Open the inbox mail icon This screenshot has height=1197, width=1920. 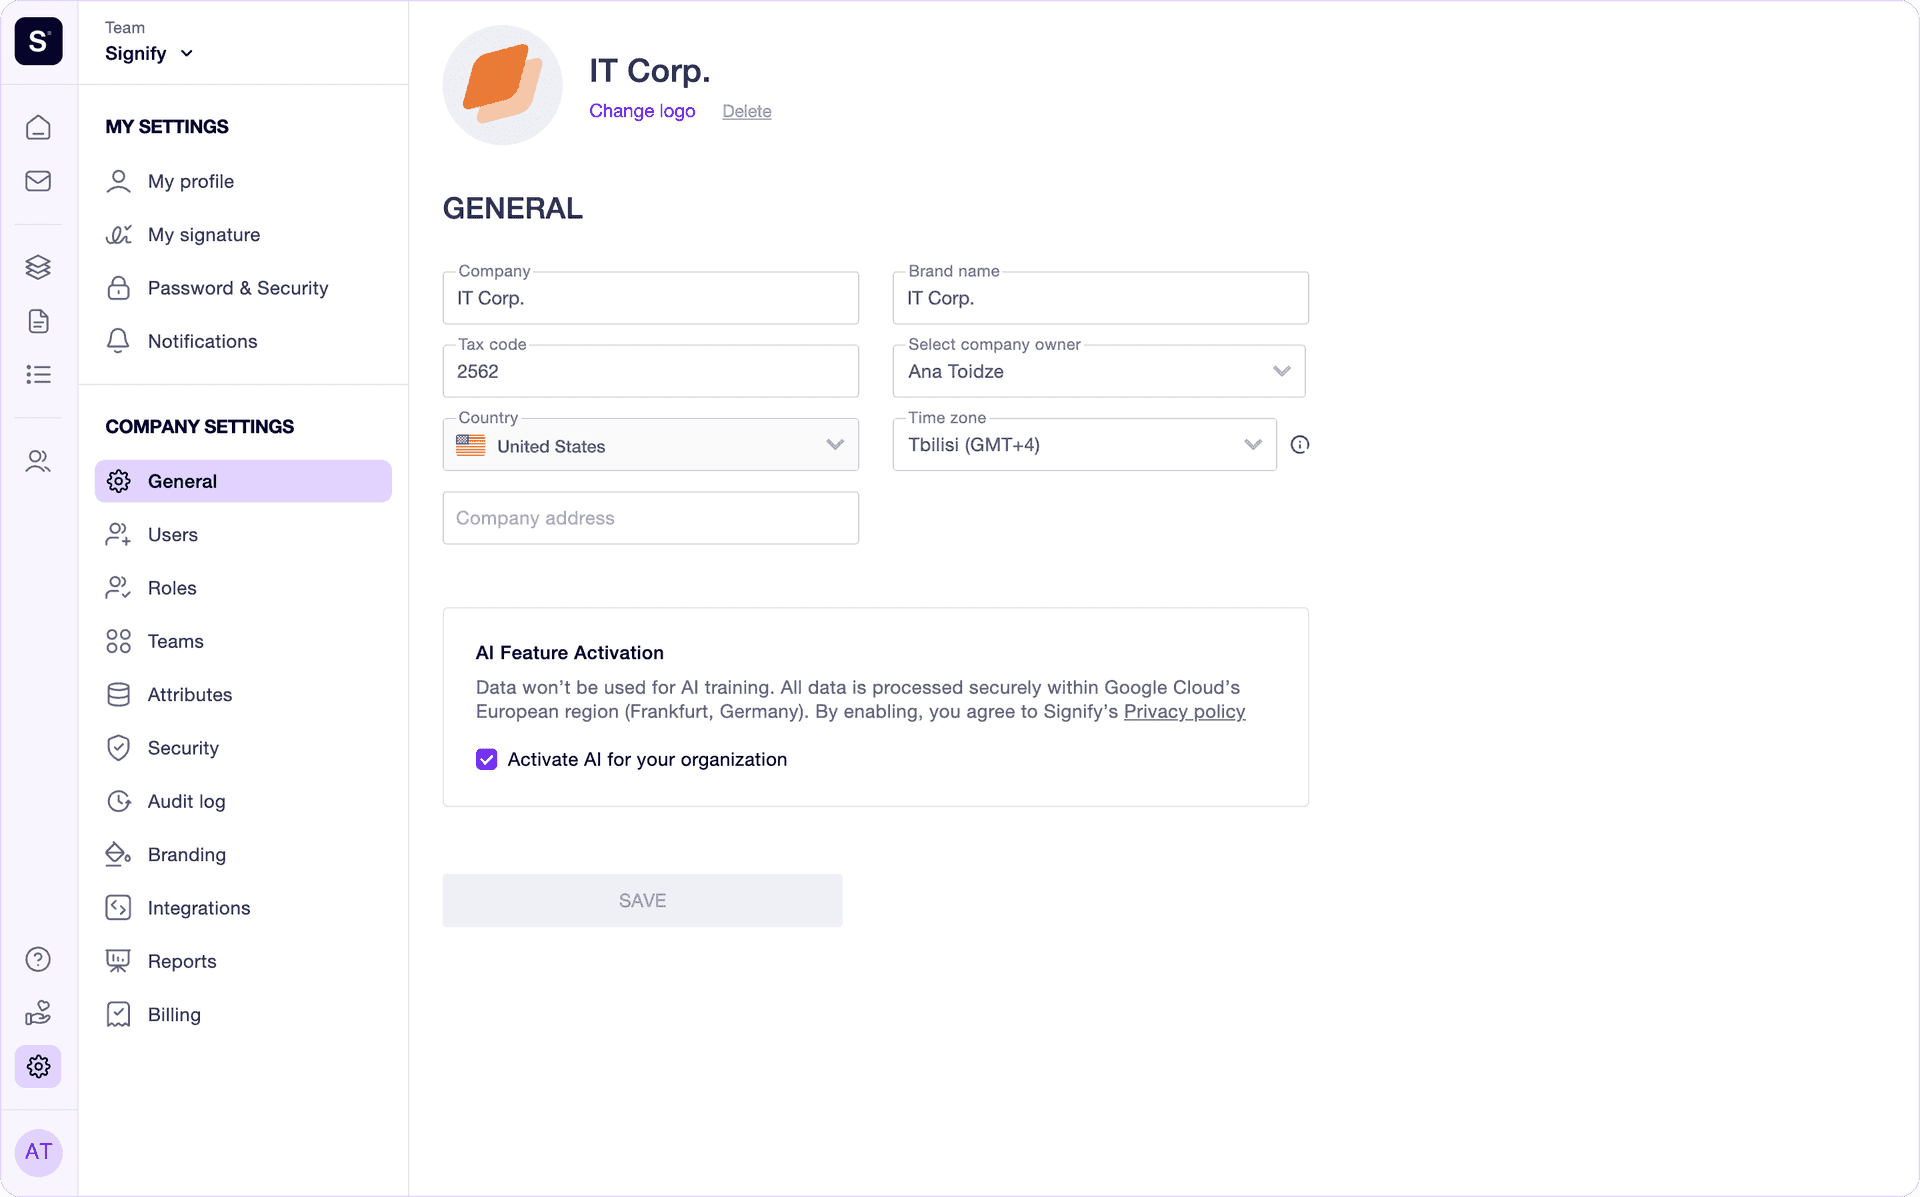[x=38, y=181]
